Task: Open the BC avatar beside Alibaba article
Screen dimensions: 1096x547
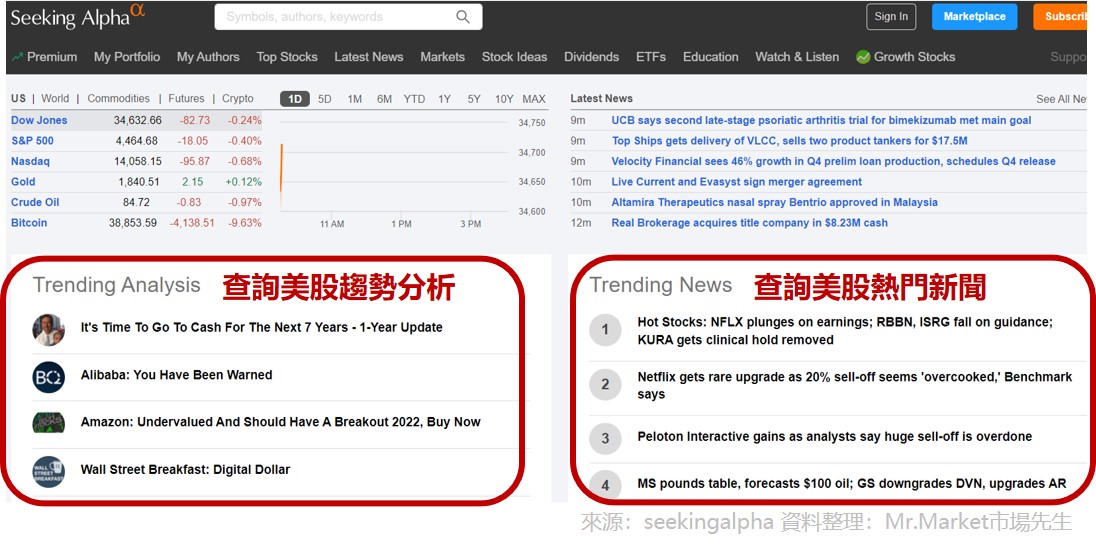Action: click(x=48, y=377)
